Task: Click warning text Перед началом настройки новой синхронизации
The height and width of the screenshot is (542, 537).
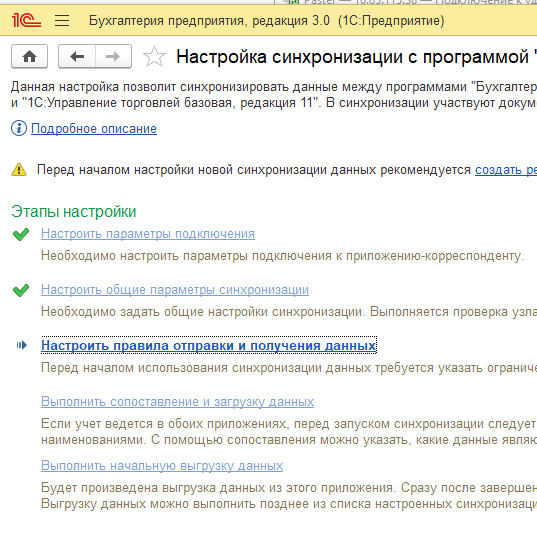Action: point(254,170)
